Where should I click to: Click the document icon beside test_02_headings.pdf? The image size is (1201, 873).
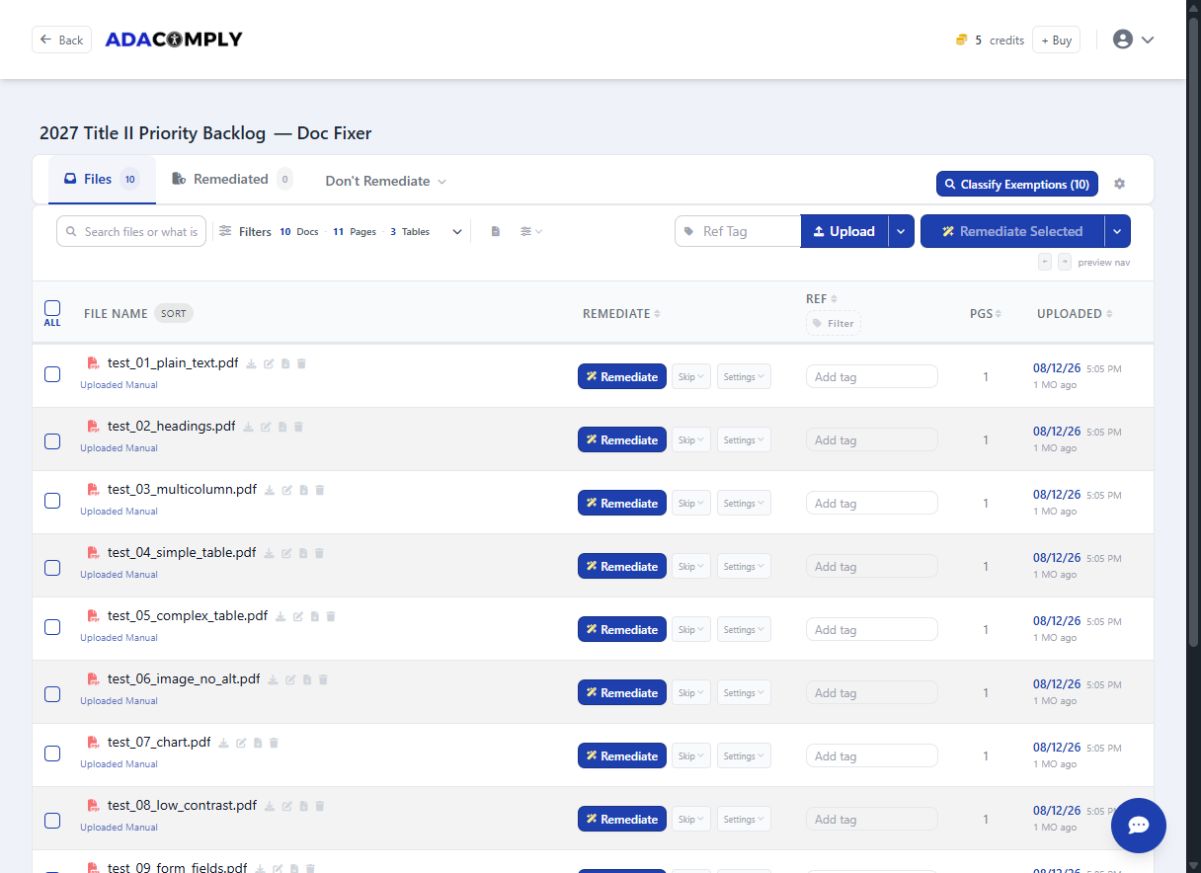coord(282,427)
